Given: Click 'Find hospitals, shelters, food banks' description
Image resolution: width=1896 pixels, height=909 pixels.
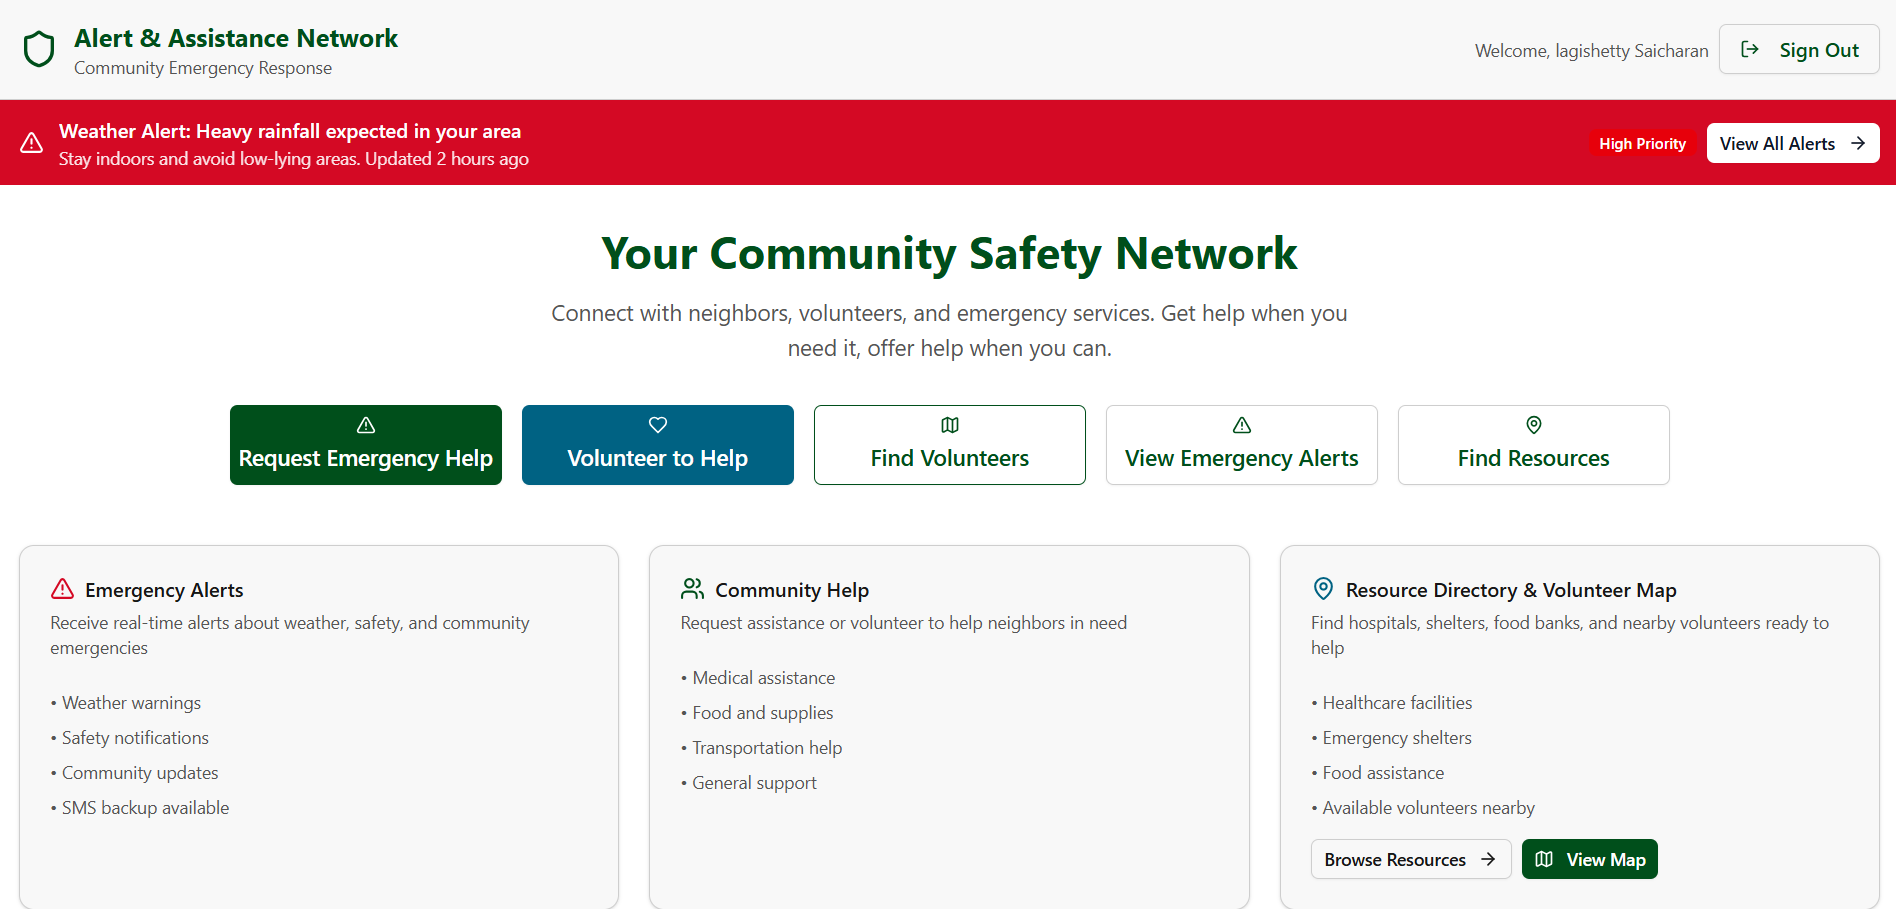Looking at the screenshot, I should 1570,635.
